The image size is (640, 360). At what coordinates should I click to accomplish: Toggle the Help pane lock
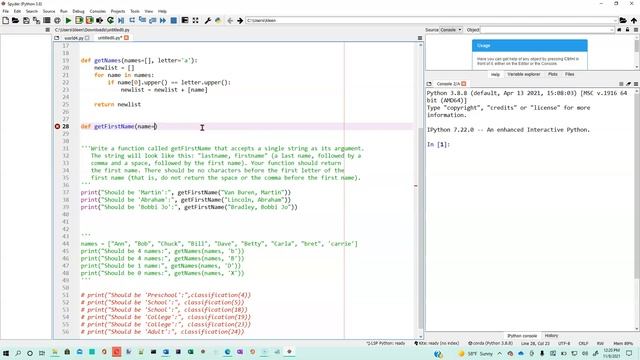click(627, 30)
